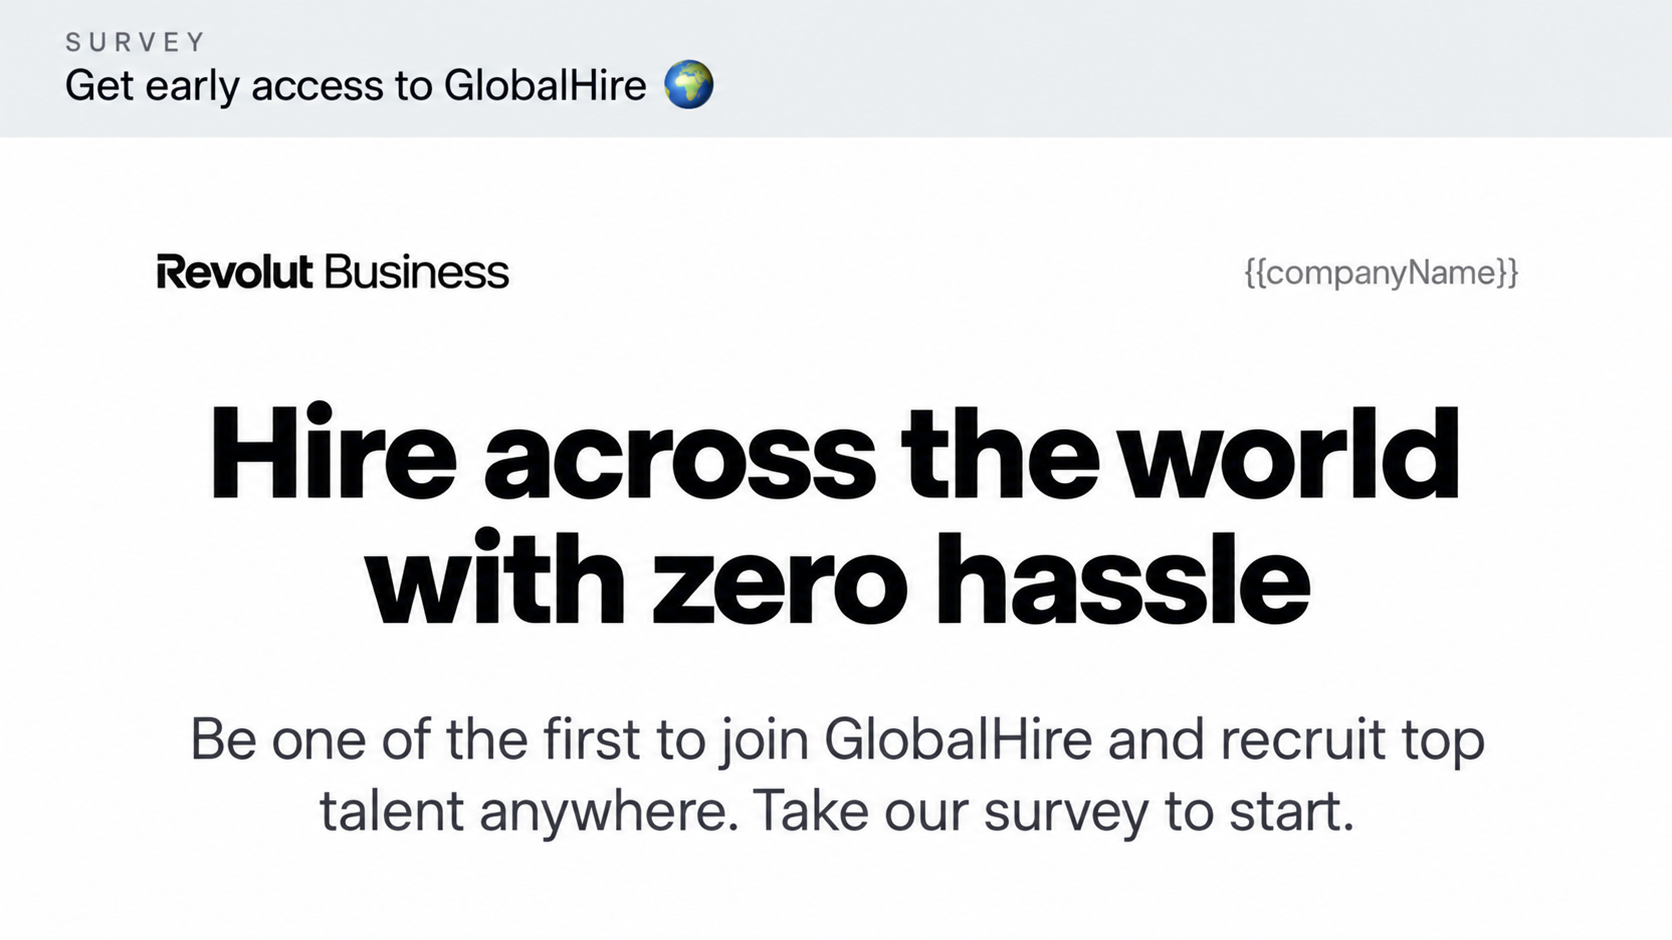Select the {{companyName}} placeholder text

coord(1381,272)
